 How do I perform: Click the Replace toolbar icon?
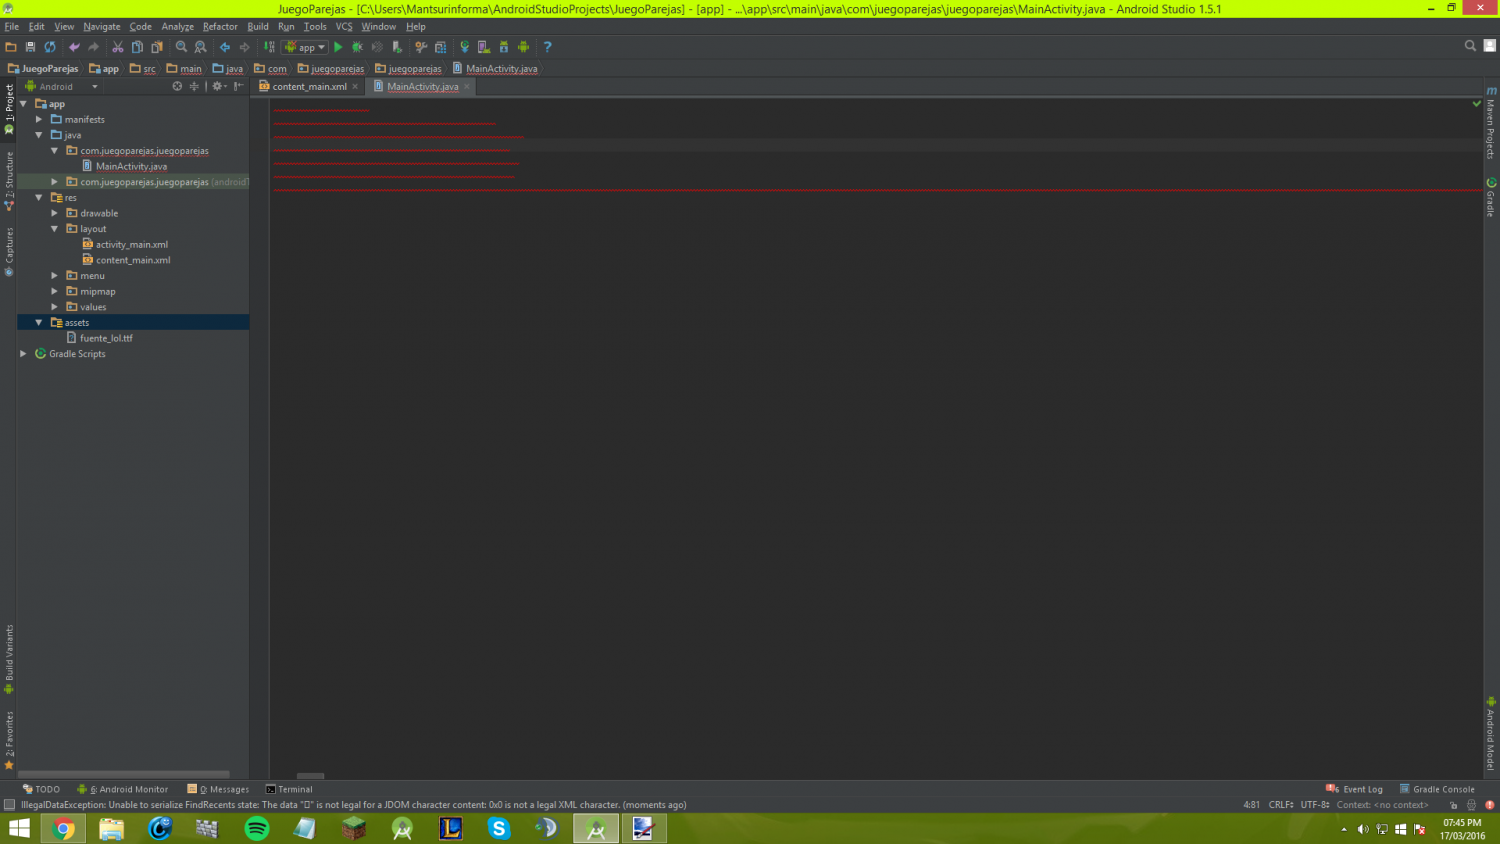click(x=200, y=47)
